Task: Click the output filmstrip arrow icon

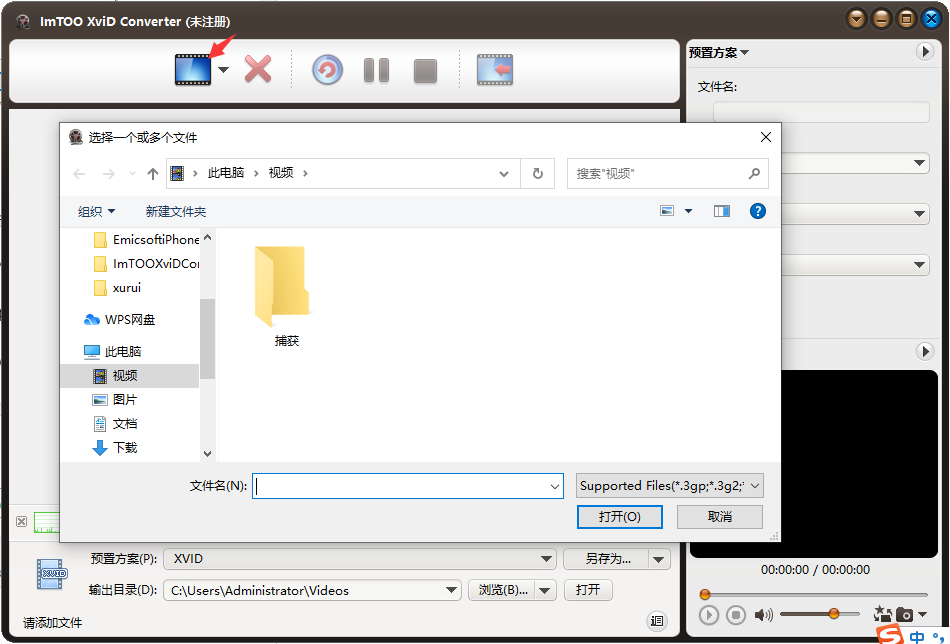Action: point(495,70)
